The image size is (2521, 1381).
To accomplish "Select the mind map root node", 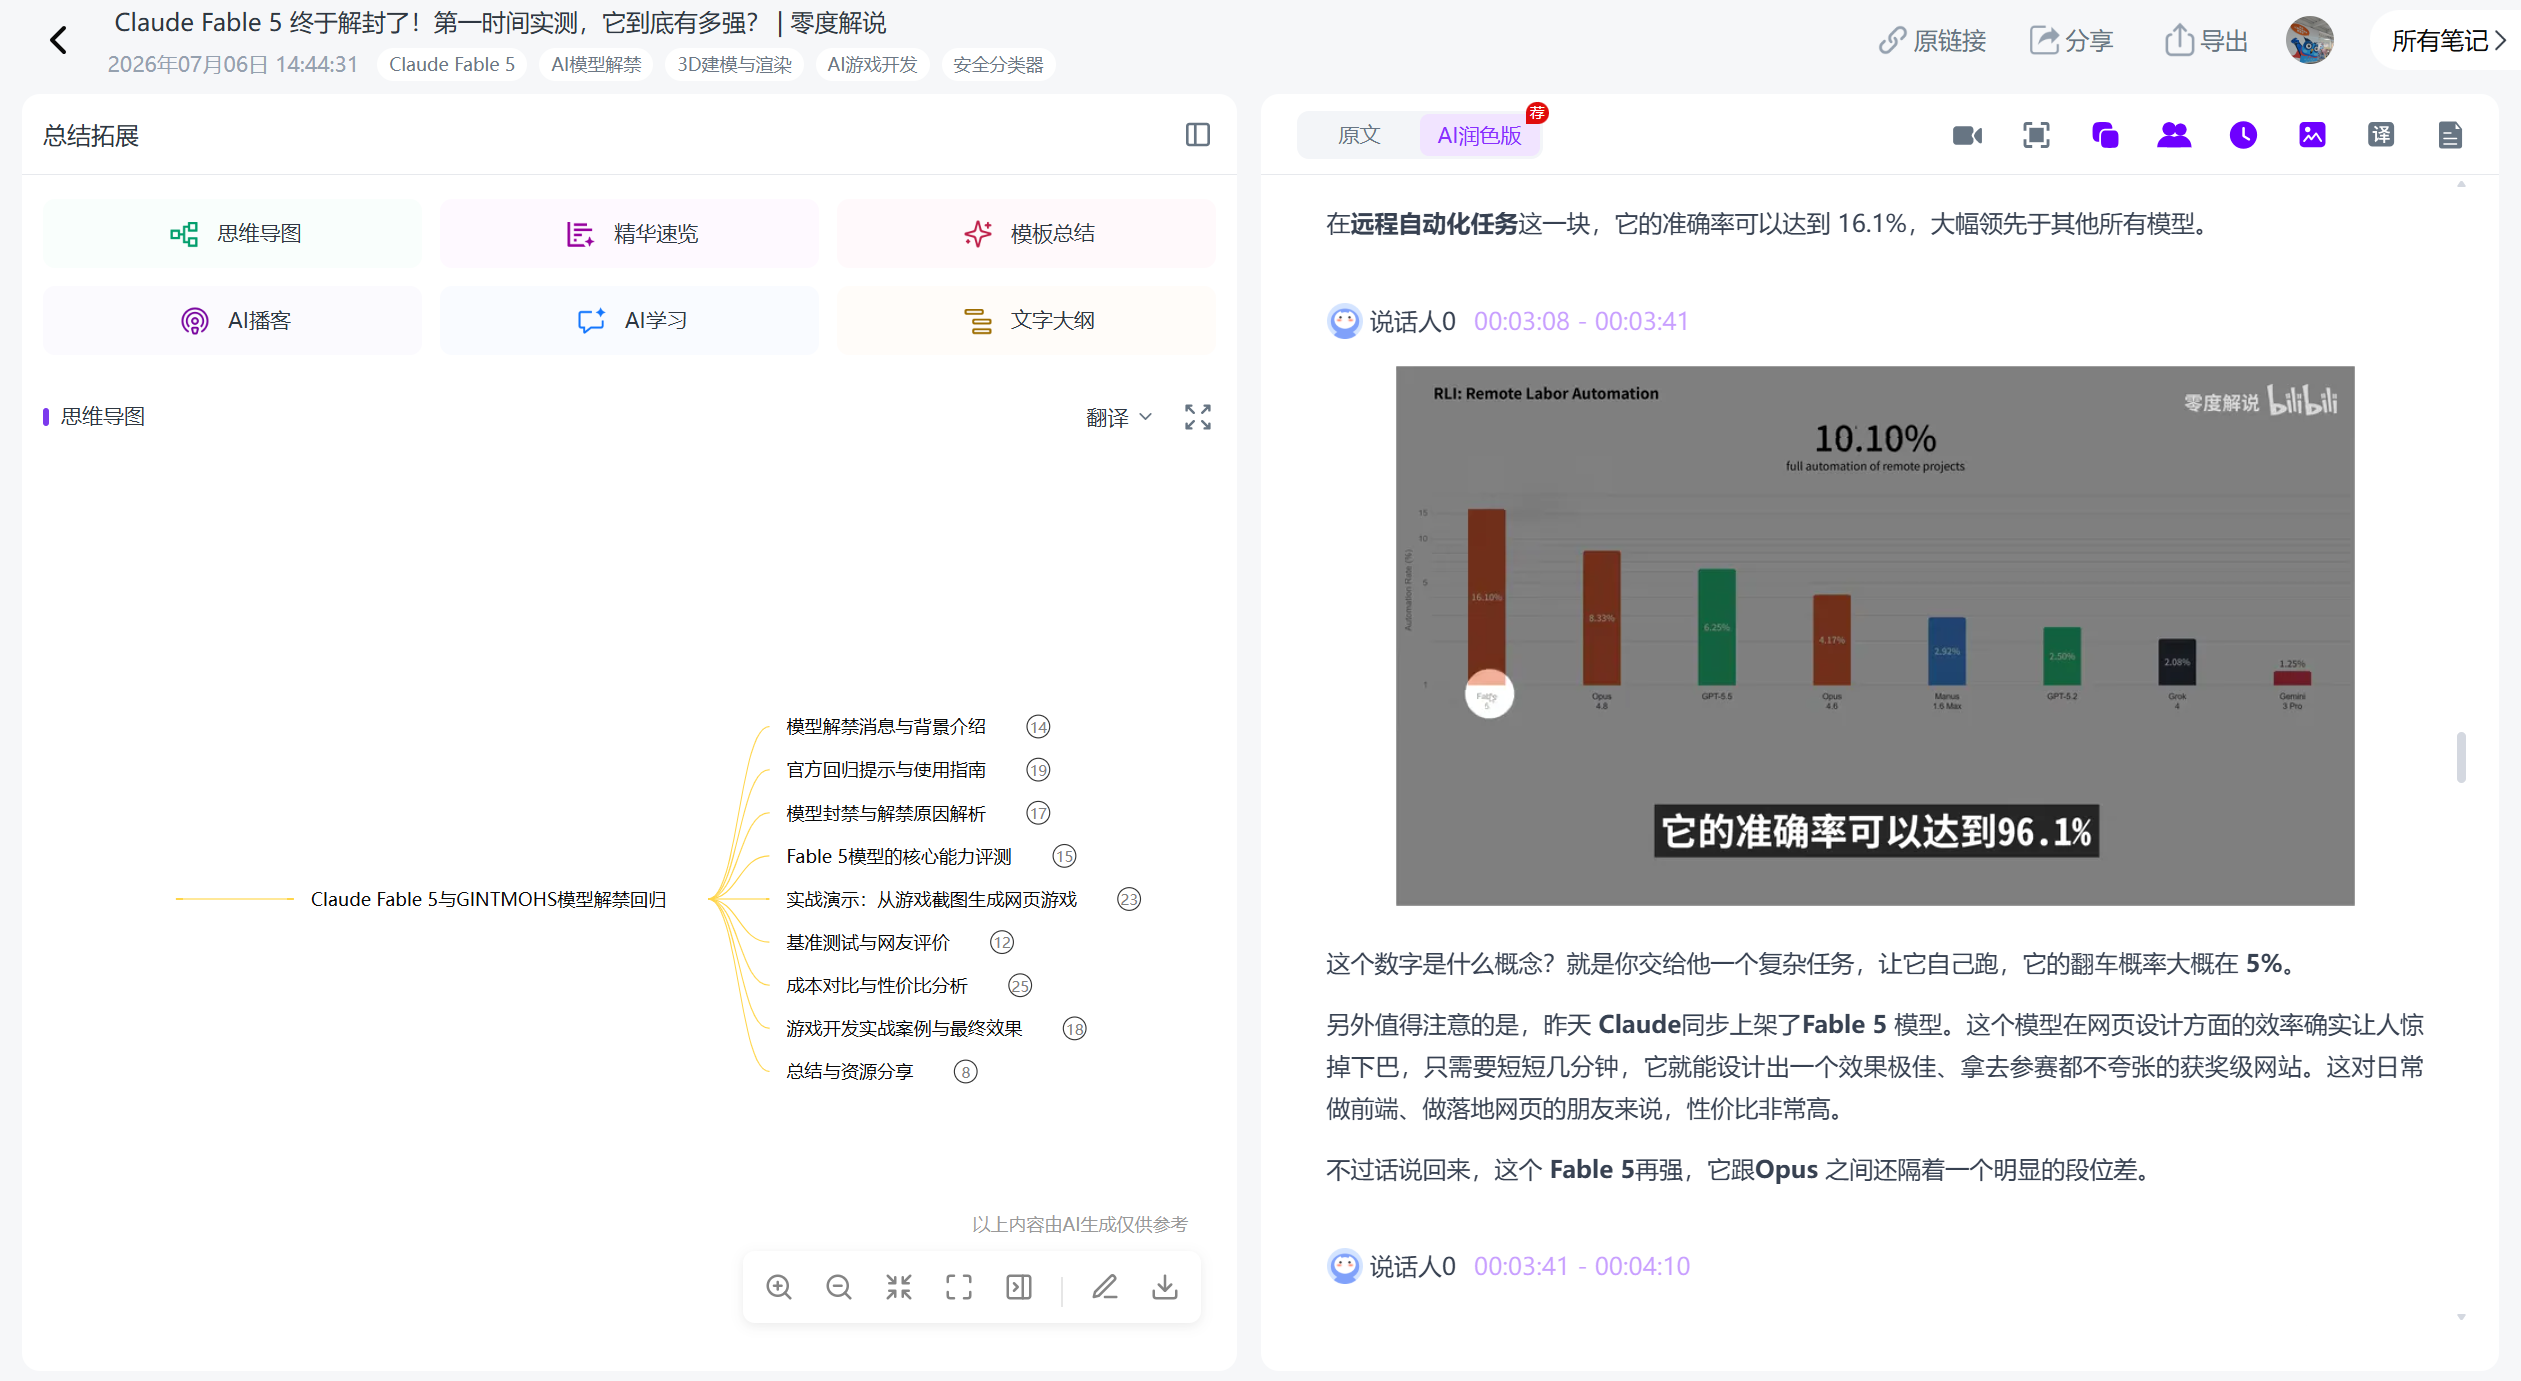I will tap(488, 900).
